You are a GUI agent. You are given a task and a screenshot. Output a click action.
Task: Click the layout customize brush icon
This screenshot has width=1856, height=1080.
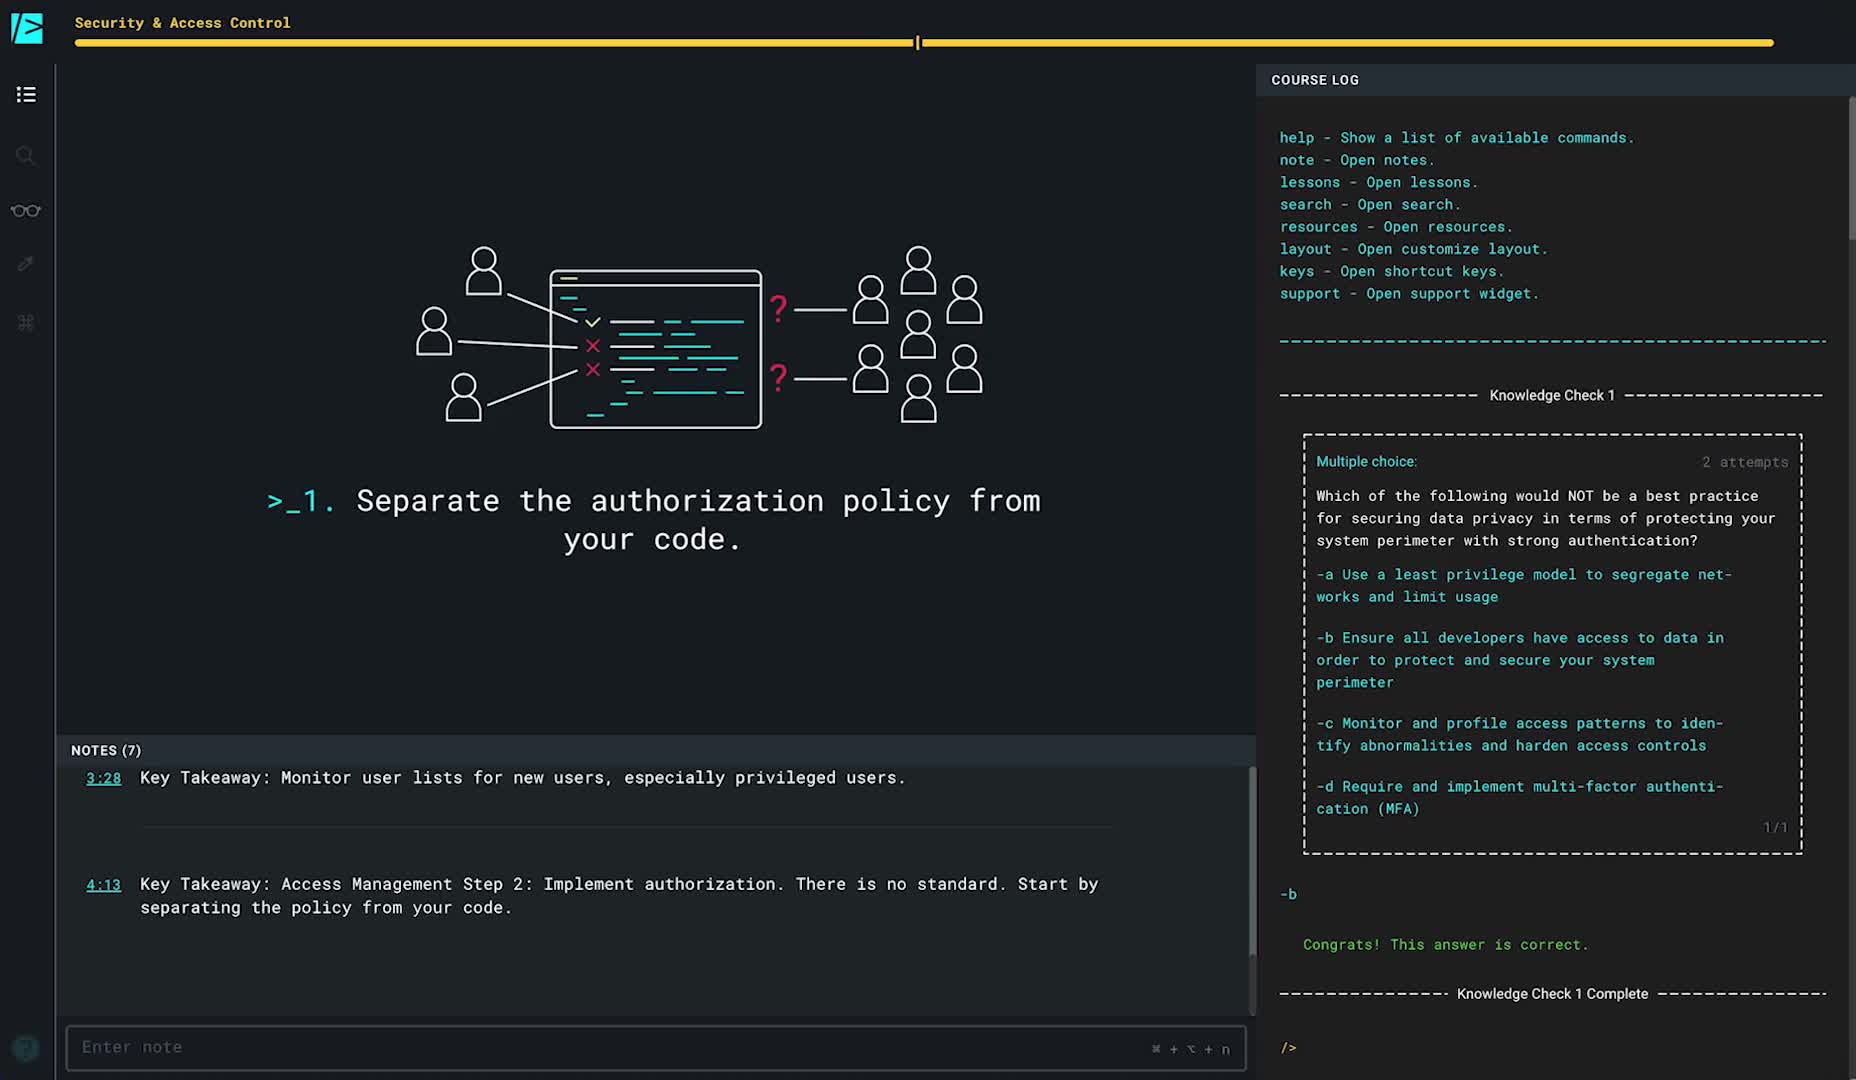(x=26, y=264)
